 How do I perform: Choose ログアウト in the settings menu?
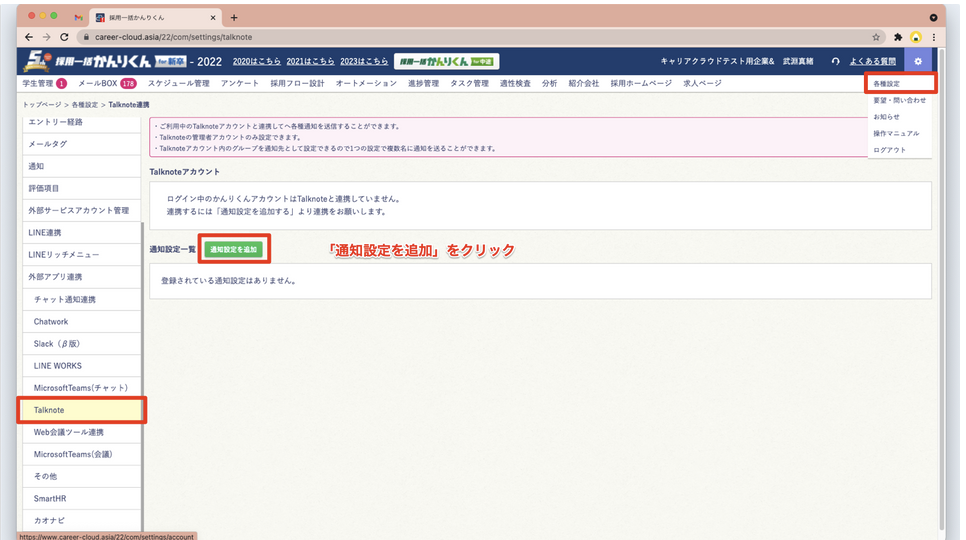888,149
